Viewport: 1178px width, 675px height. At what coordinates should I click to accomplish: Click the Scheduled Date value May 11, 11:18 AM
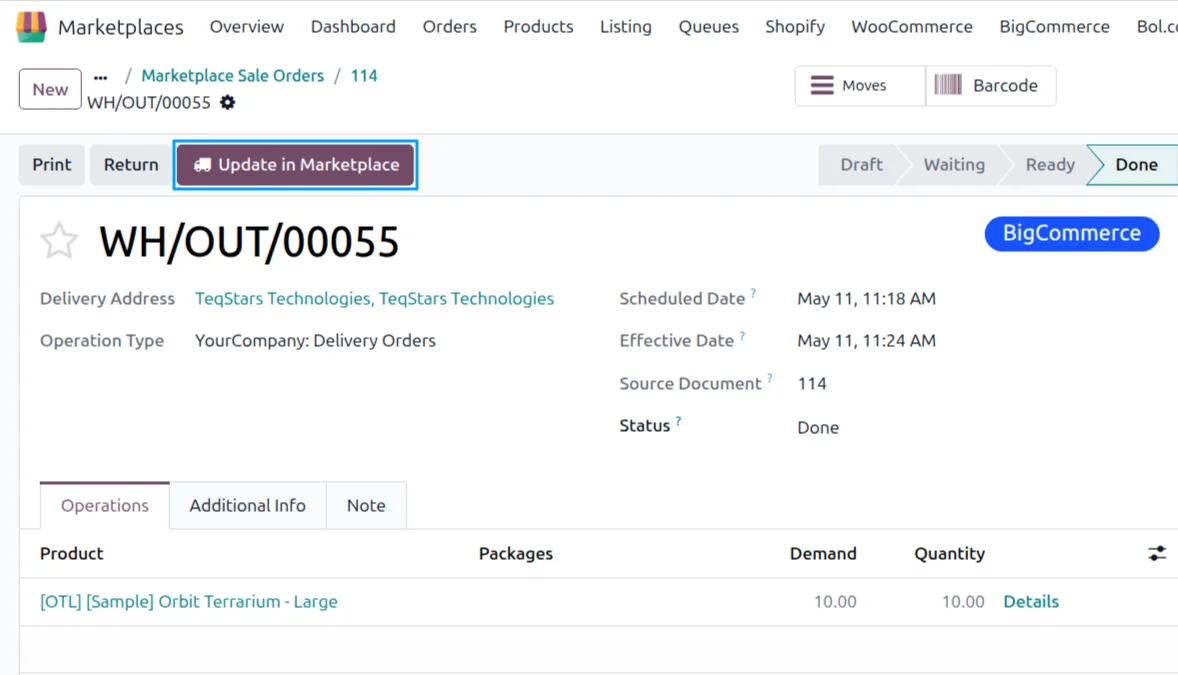click(866, 299)
